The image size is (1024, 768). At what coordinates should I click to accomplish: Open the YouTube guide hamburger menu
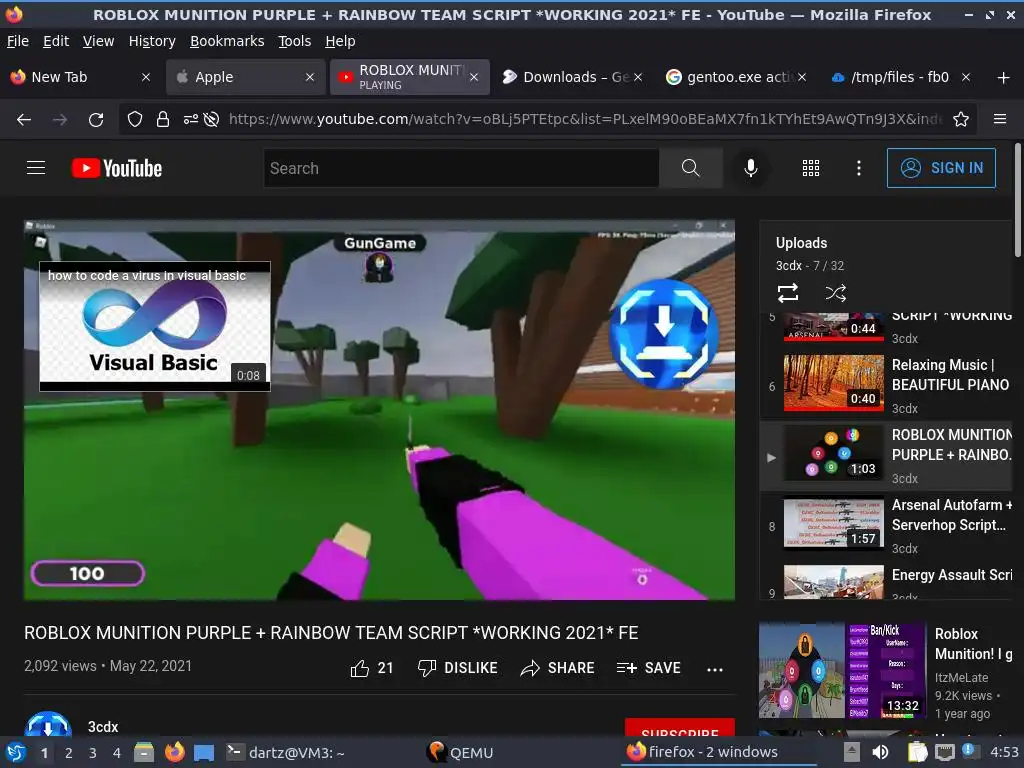36,168
